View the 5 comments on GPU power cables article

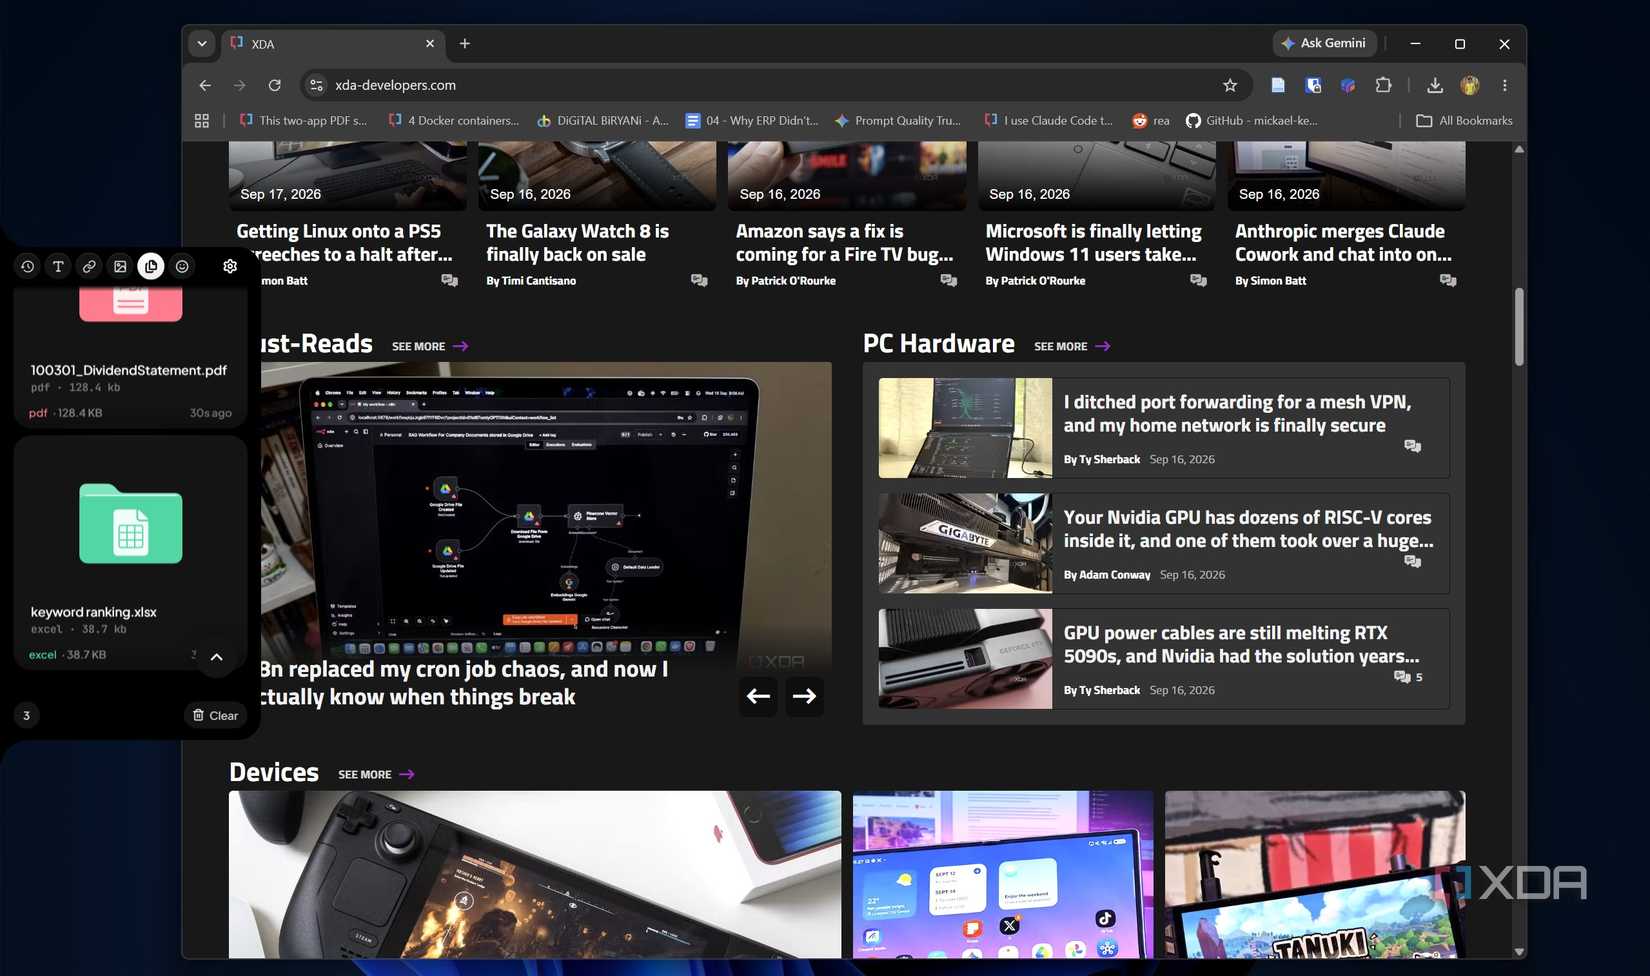[x=1408, y=677]
